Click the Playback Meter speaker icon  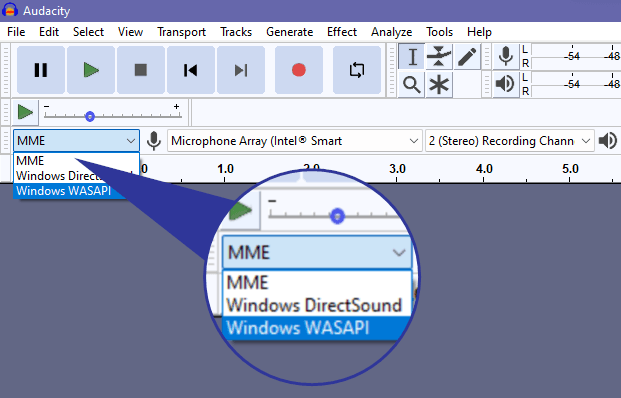(506, 84)
